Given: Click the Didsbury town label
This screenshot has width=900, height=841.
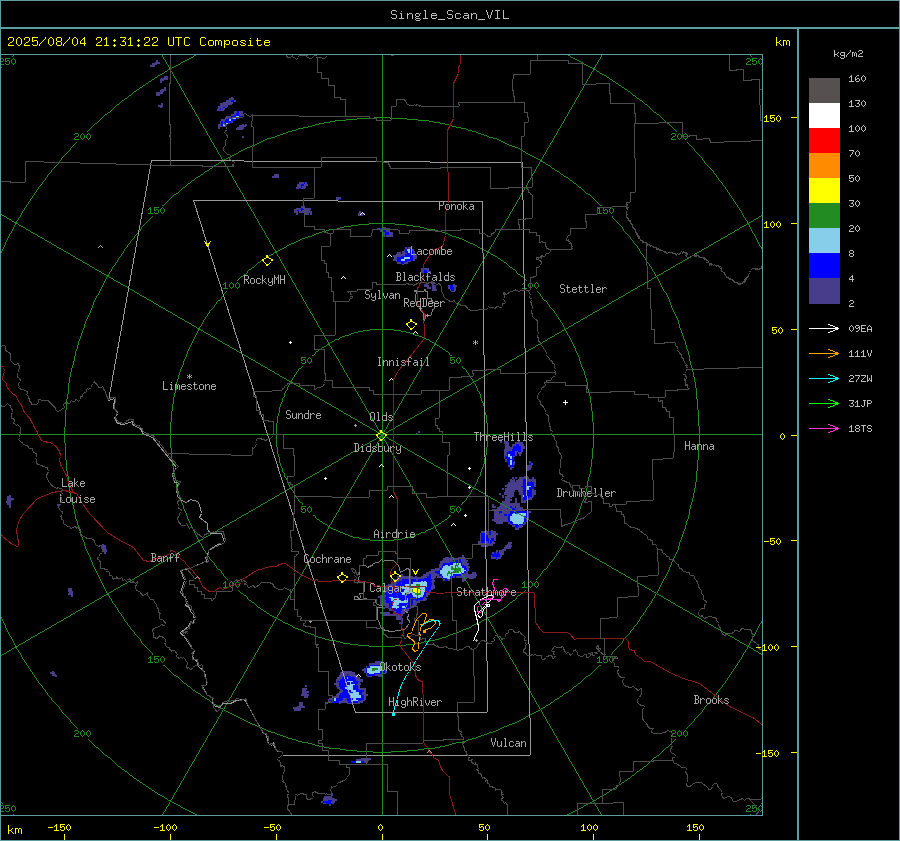Looking at the screenshot, I should tap(377, 448).
